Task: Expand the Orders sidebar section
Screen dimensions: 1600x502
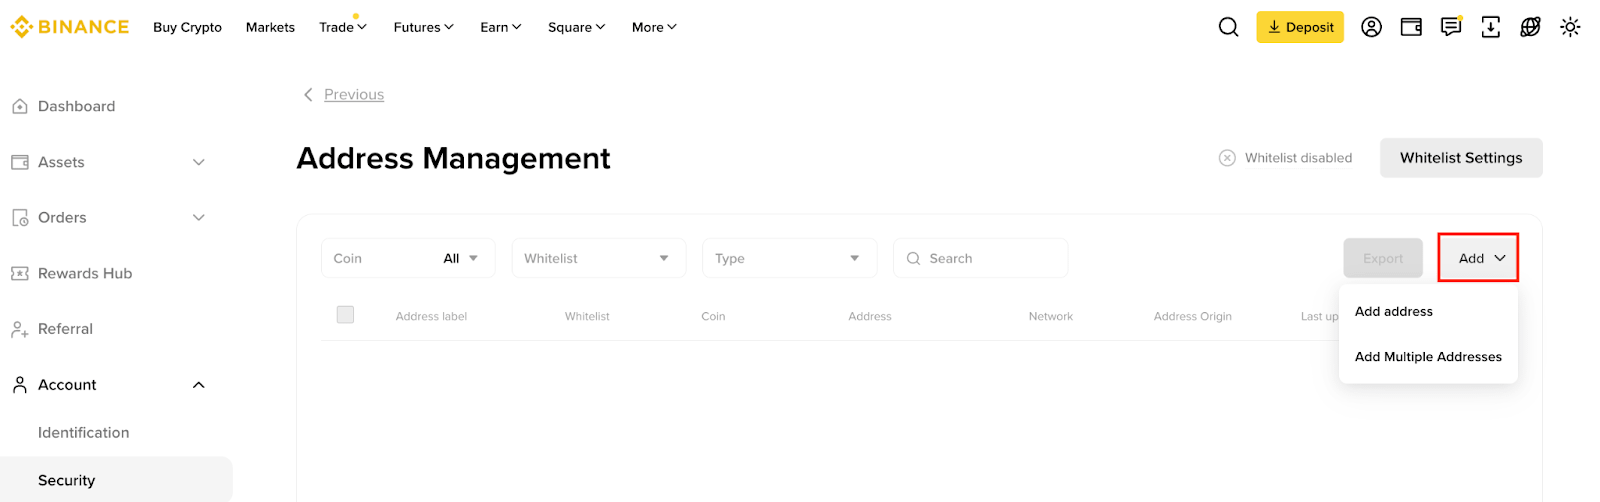Action: click(x=198, y=217)
